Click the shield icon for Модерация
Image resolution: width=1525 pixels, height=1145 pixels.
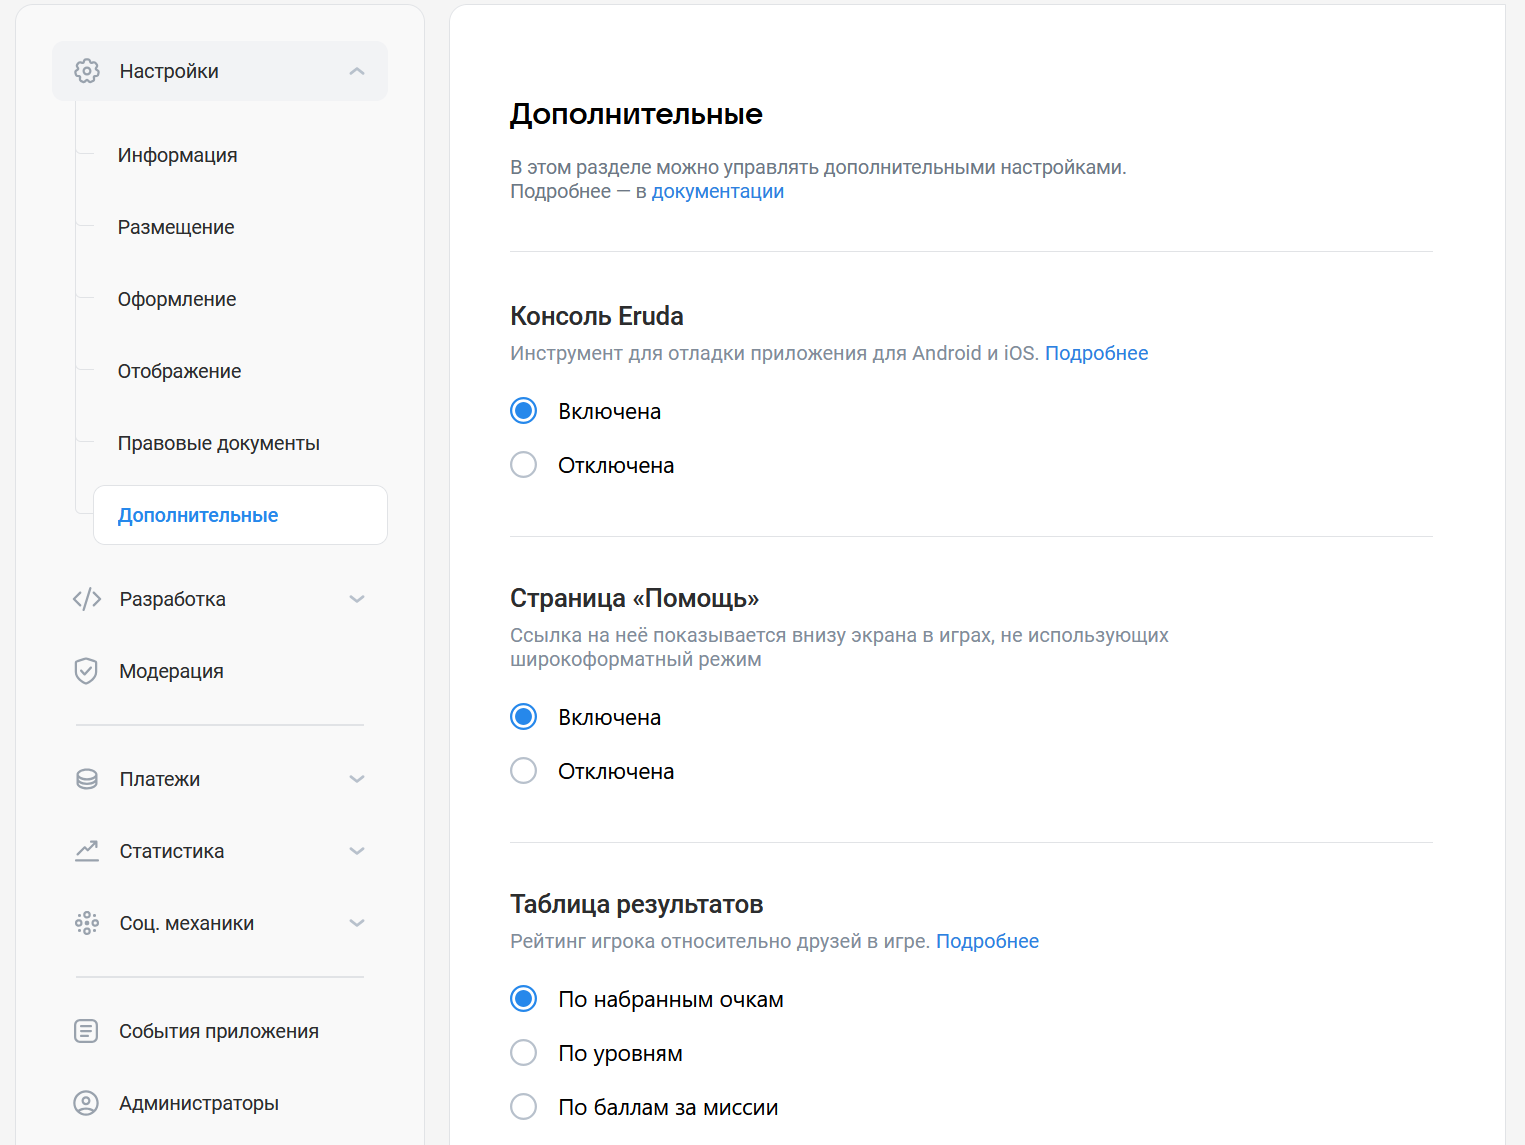(87, 670)
